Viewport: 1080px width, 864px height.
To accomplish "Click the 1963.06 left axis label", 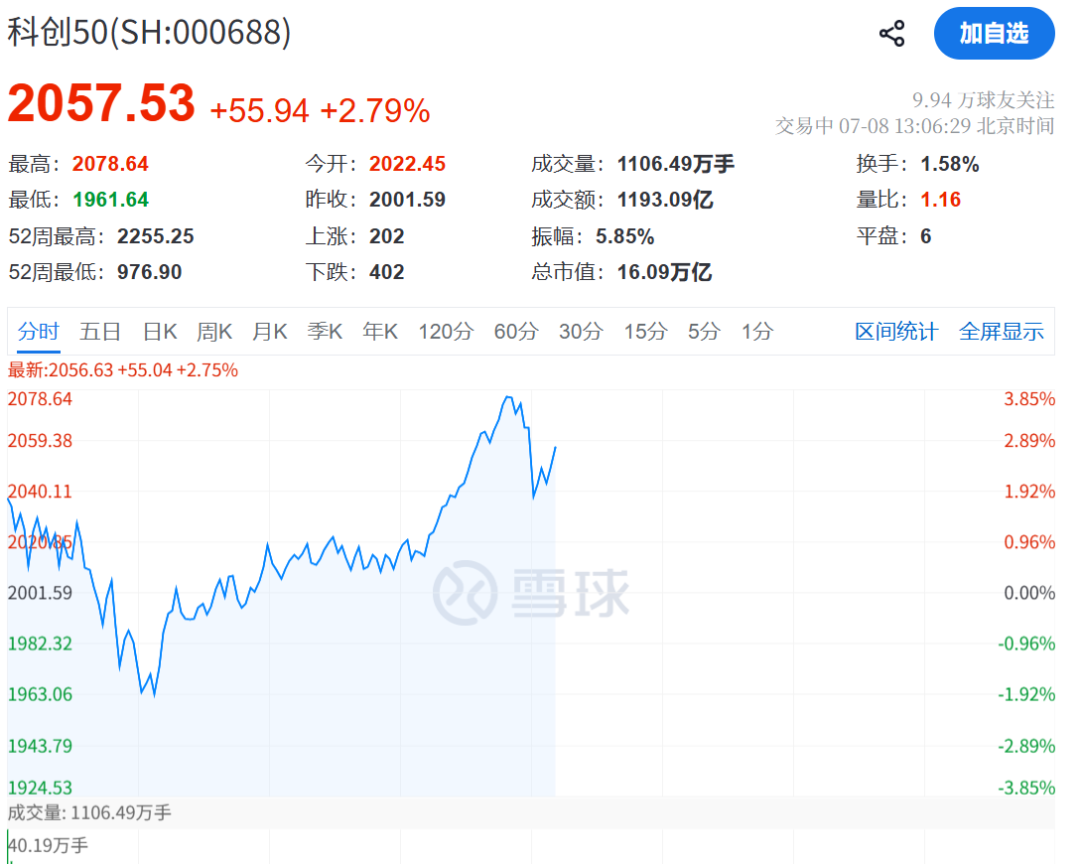I will point(39,695).
